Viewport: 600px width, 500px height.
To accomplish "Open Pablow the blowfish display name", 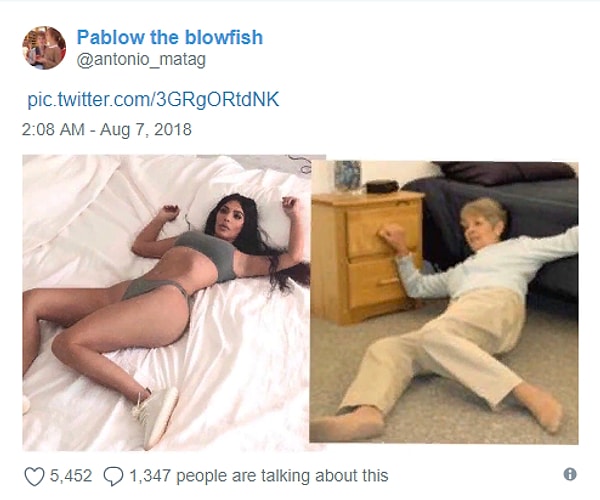I will pos(170,37).
